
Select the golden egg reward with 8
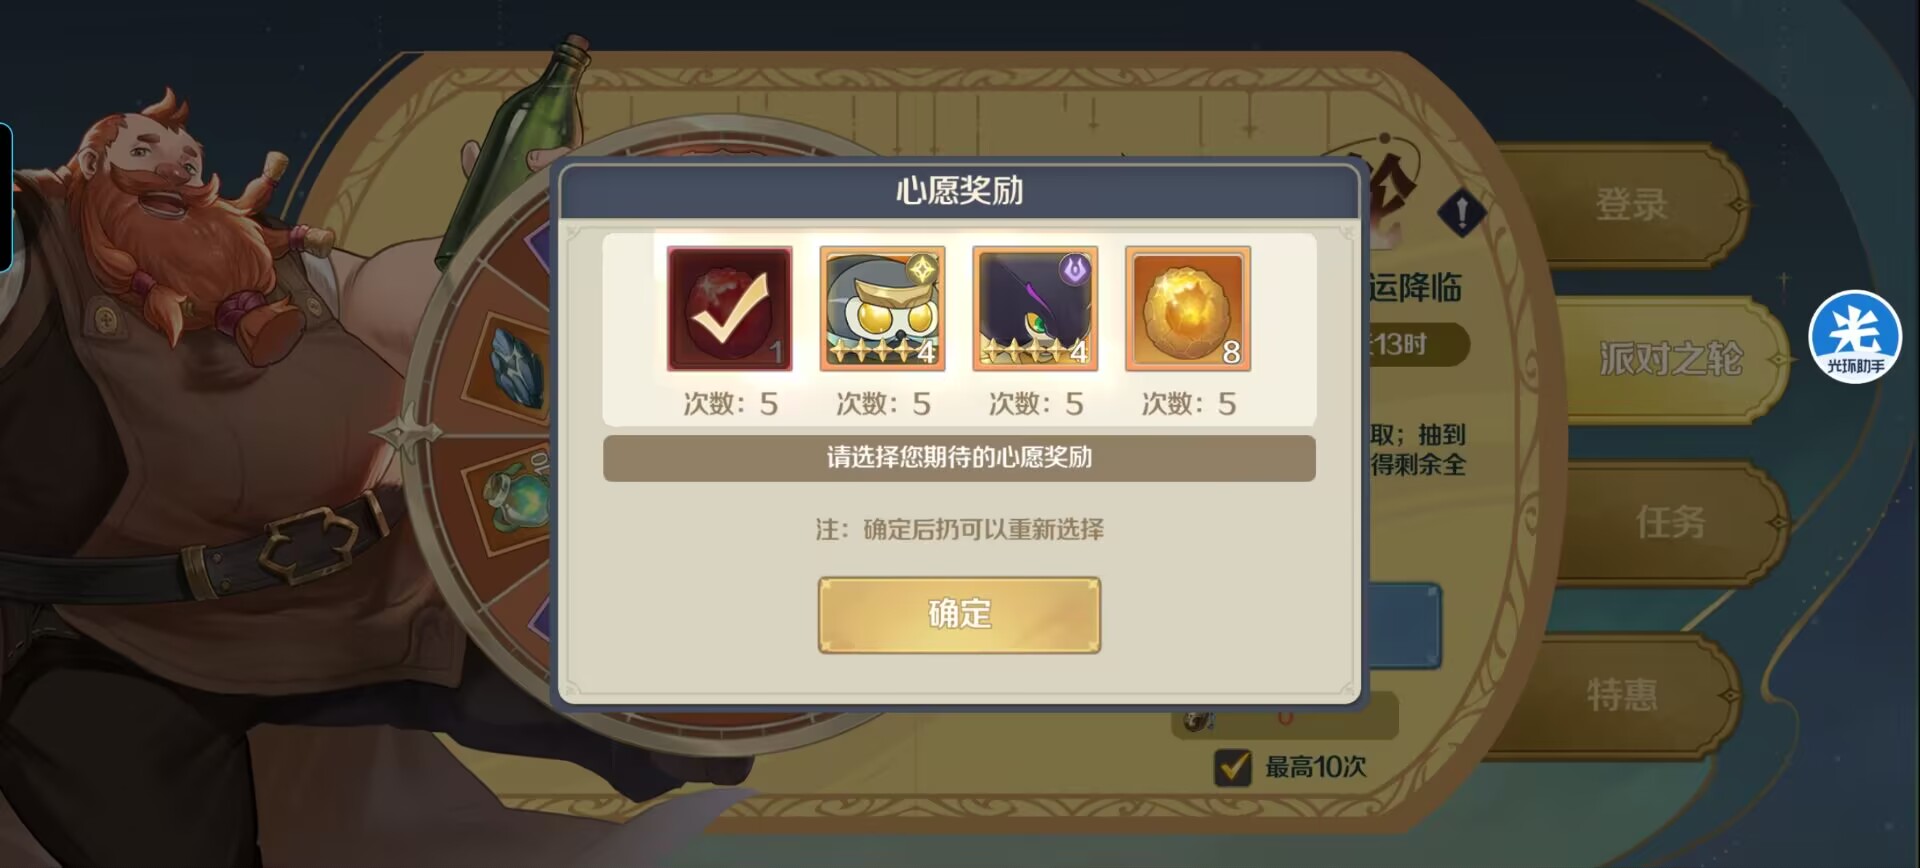1188,309
